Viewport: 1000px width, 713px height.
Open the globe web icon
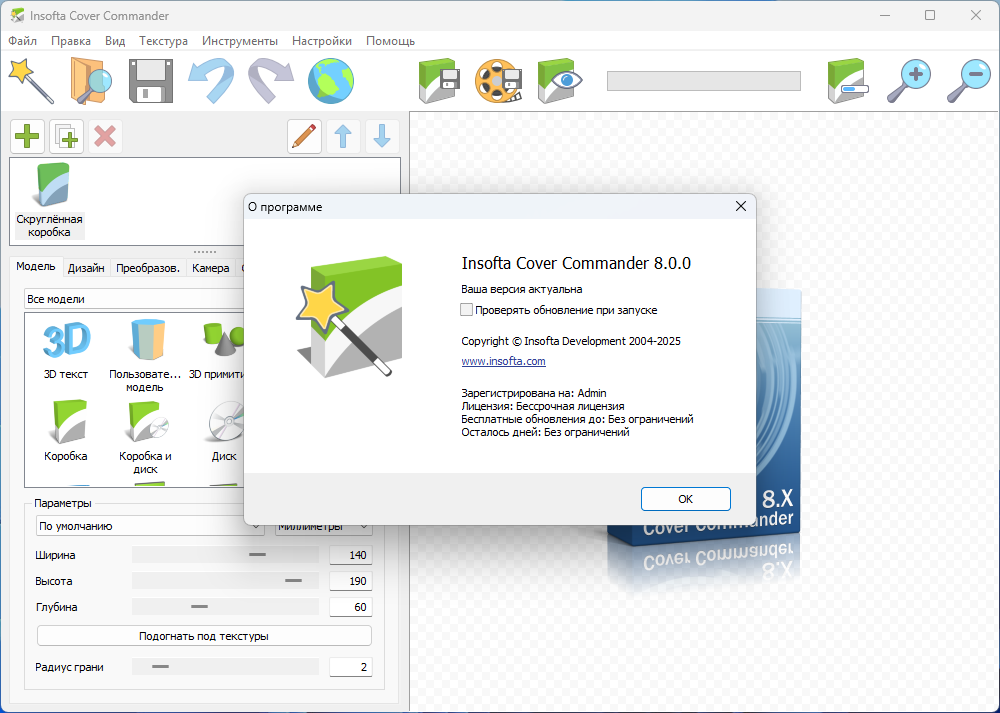point(330,80)
